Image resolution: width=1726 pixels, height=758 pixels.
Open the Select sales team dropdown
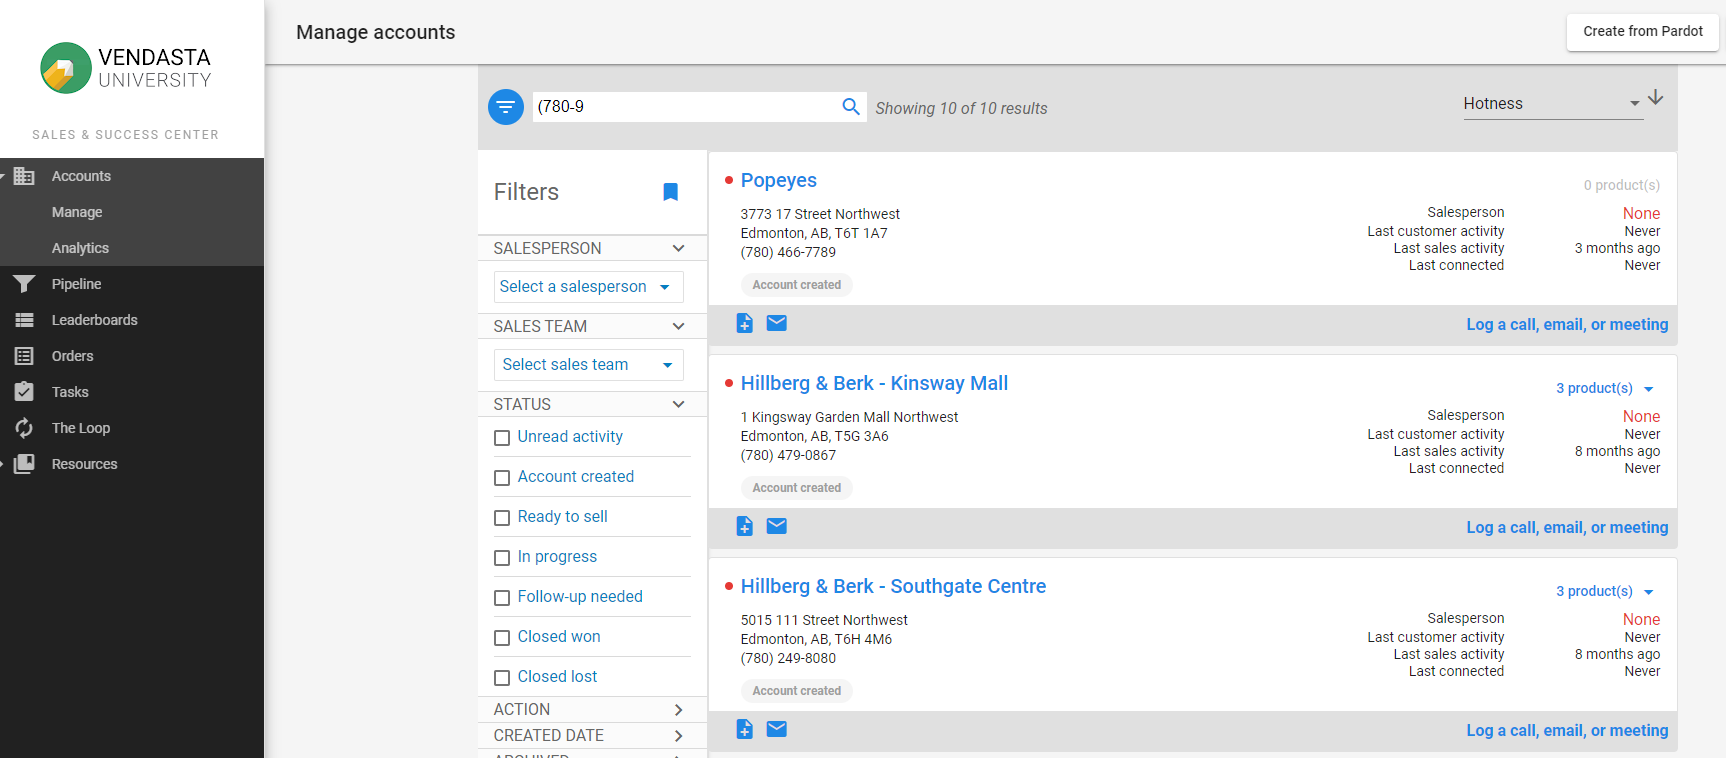pyautogui.click(x=588, y=365)
